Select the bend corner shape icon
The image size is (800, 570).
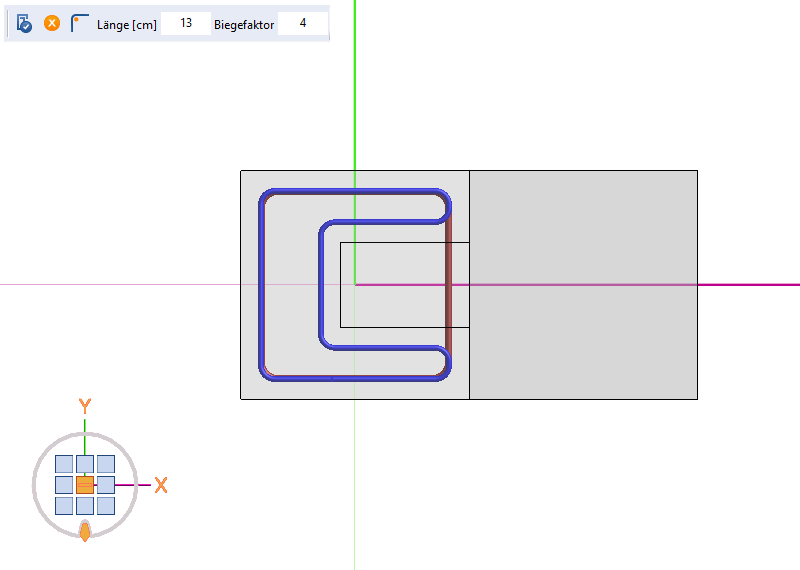point(80,23)
